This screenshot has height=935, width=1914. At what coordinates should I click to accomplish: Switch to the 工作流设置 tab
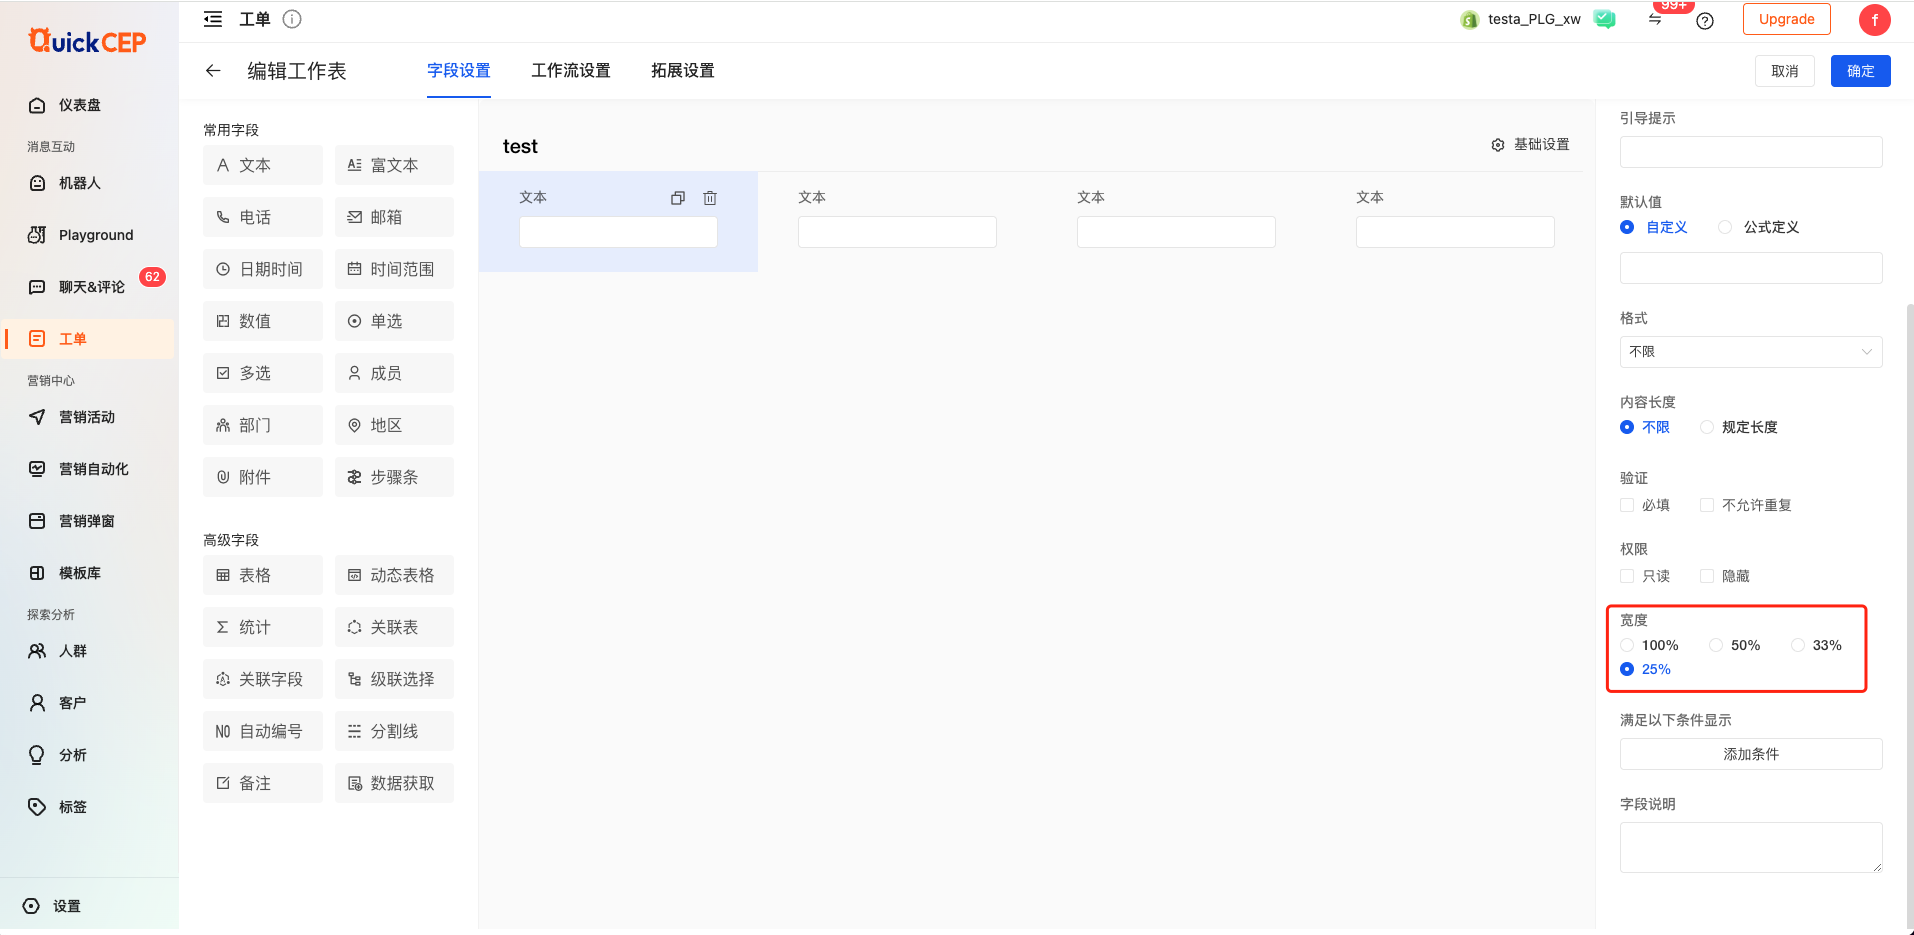click(x=571, y=71)
